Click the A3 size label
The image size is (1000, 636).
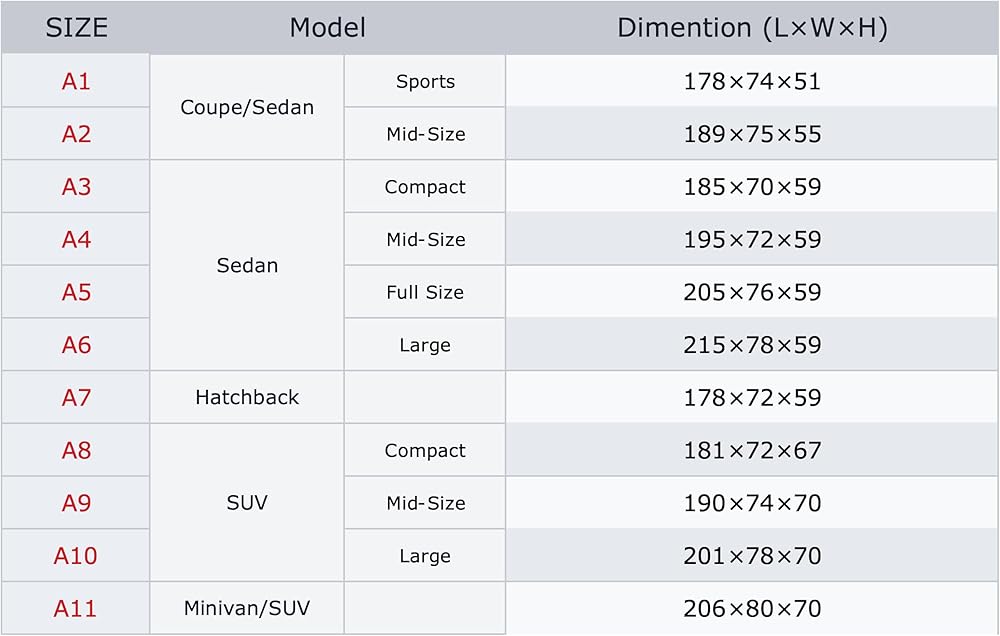click(x=76, y=187)
